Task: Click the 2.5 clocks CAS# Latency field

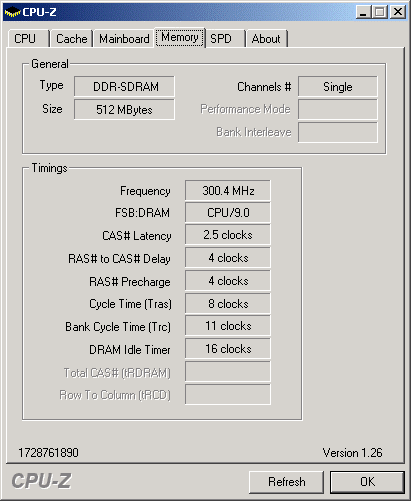Action: click(228, 235)
